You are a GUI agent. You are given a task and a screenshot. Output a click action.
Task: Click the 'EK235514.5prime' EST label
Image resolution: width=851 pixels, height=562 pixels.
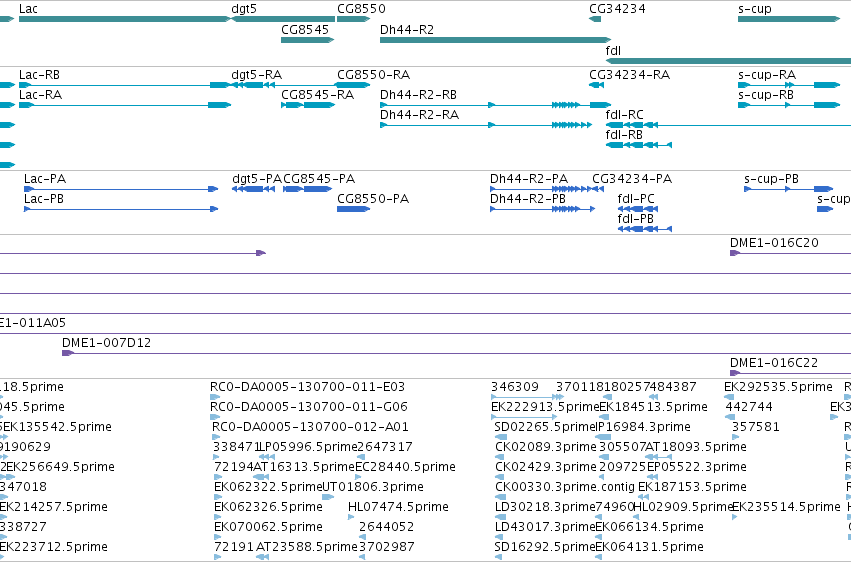786,507
